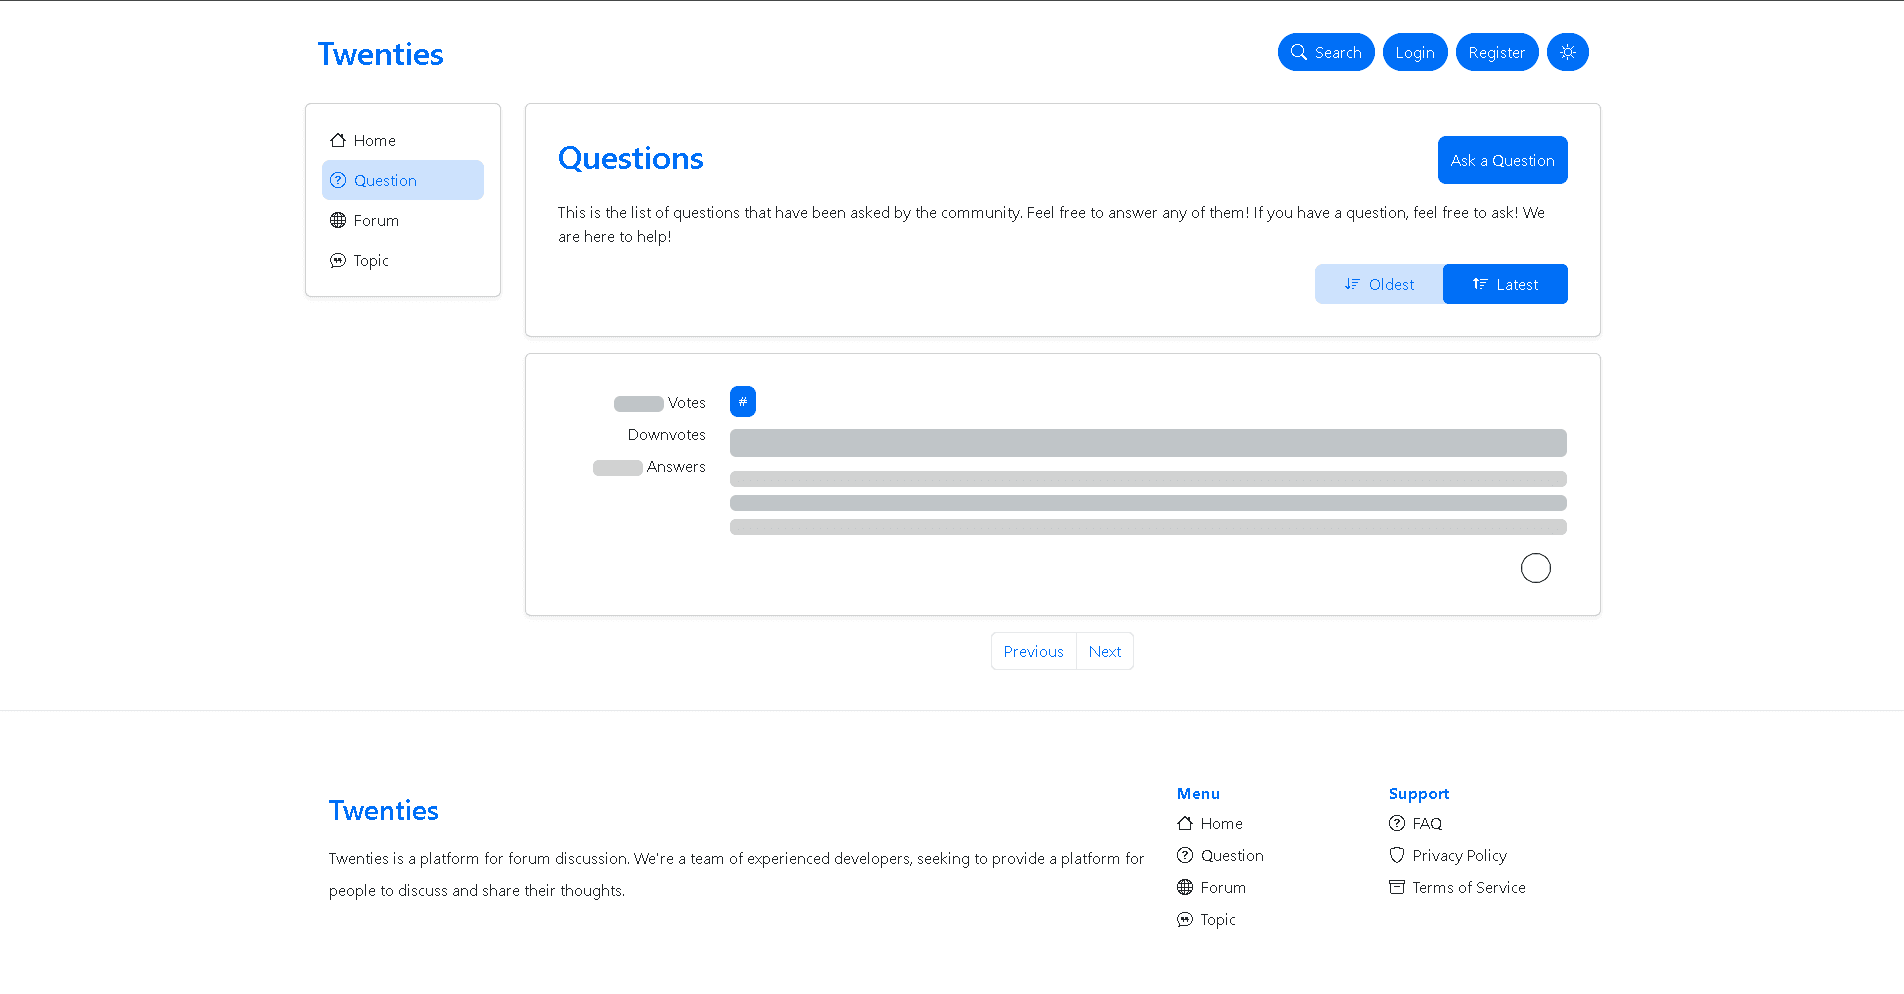Open Forum from the sidebar

376,220
